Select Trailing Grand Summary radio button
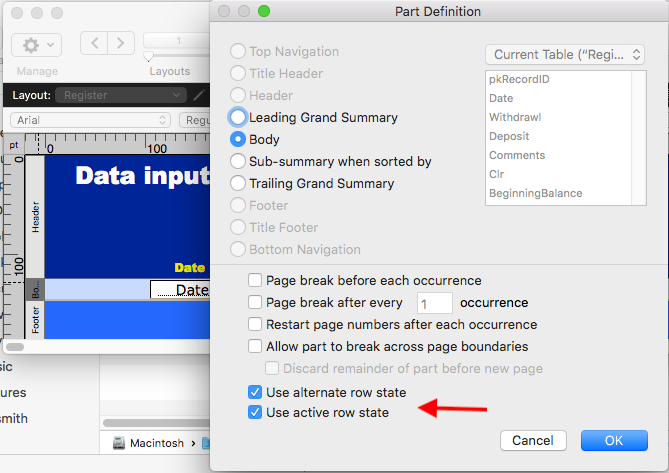The width and height of the screenshot is (669, 473). pos(238,183)
